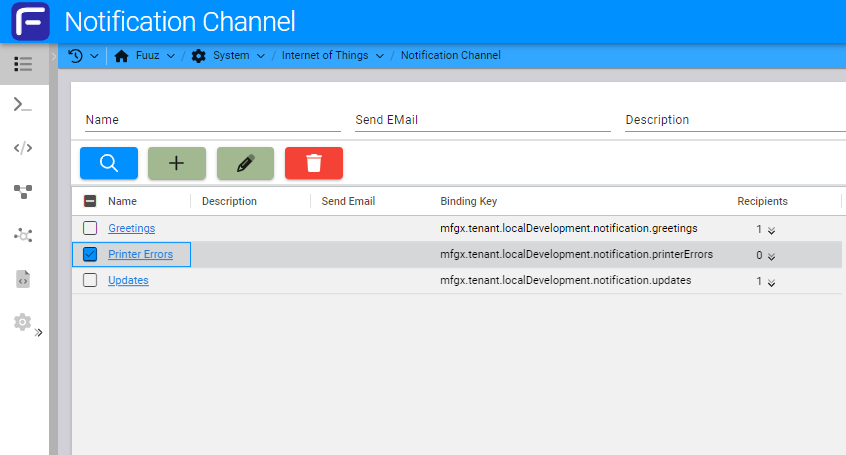Click the pencil edit button

click(x=245, y=163)
